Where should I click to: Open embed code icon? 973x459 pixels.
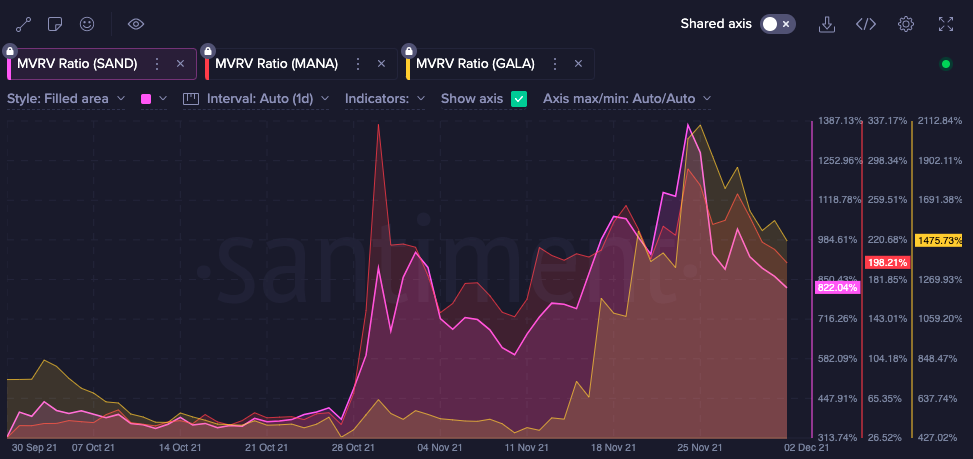point(866,24)
